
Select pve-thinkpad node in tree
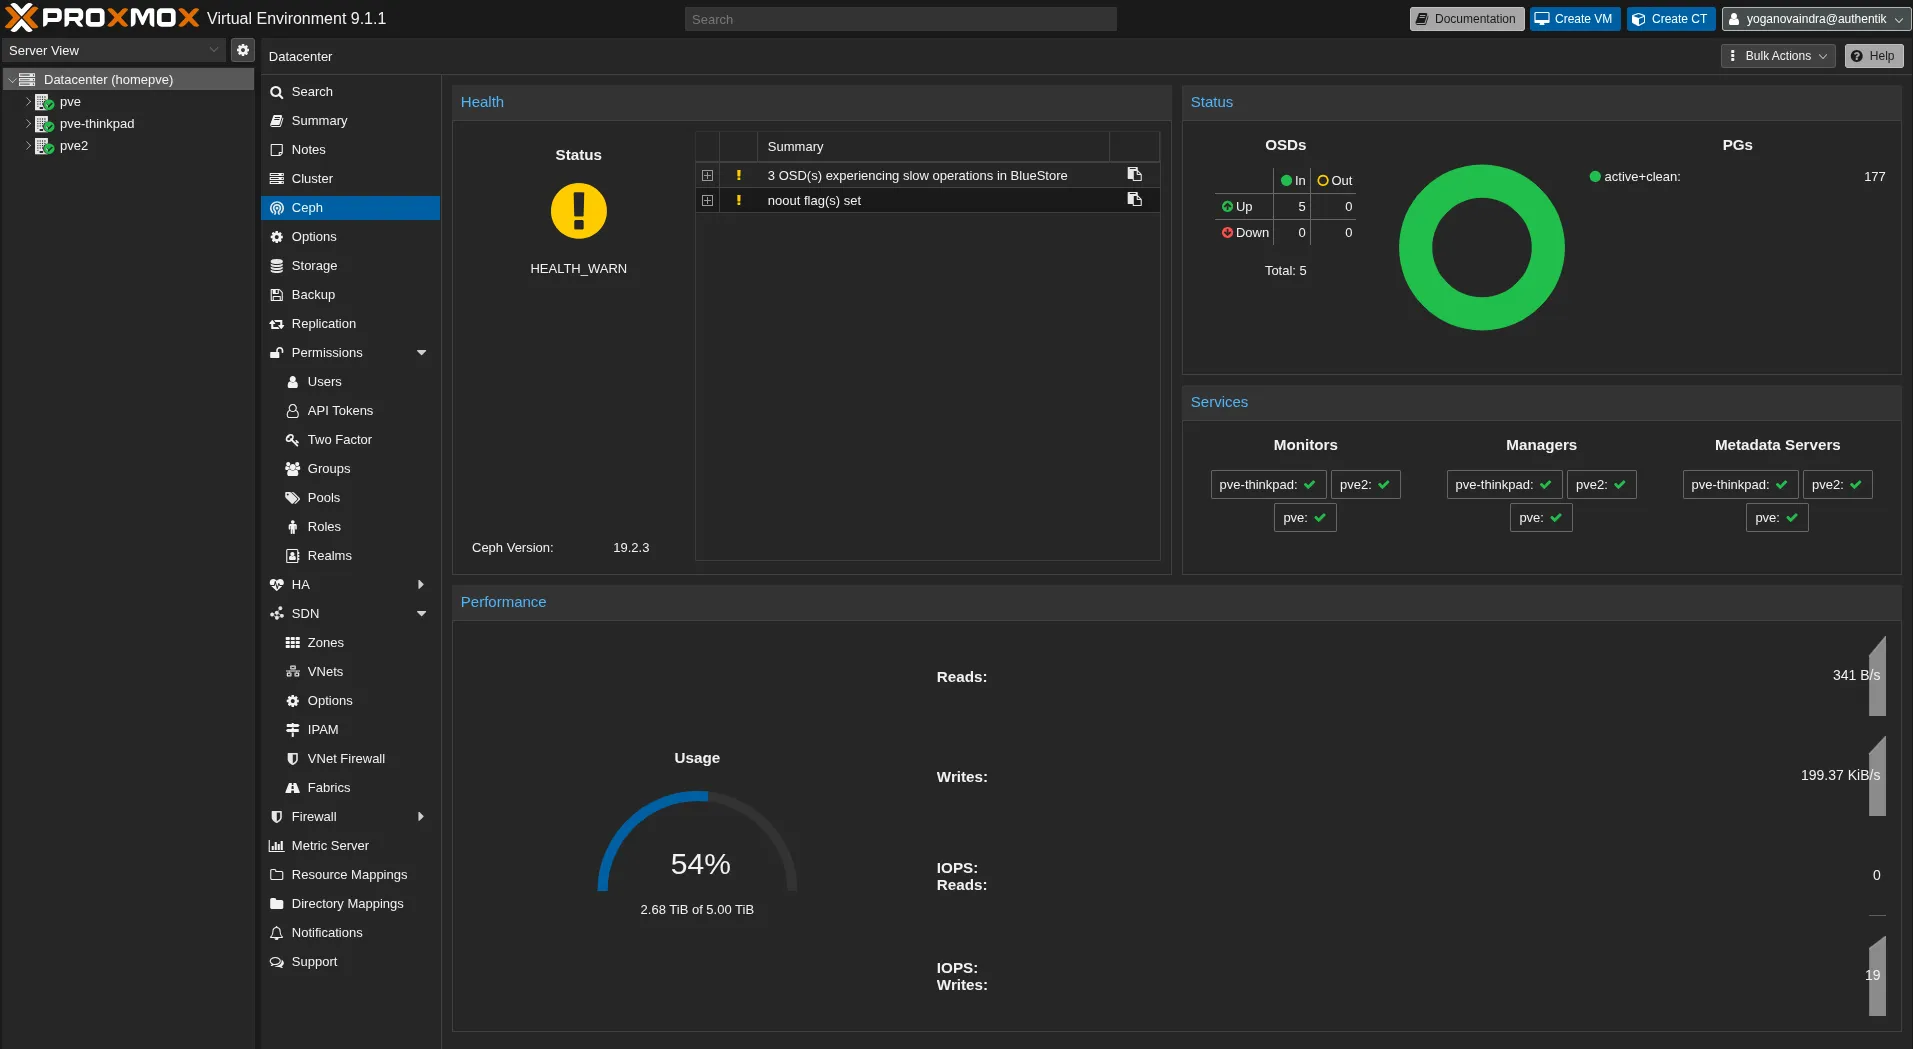(x=97, y=123)
